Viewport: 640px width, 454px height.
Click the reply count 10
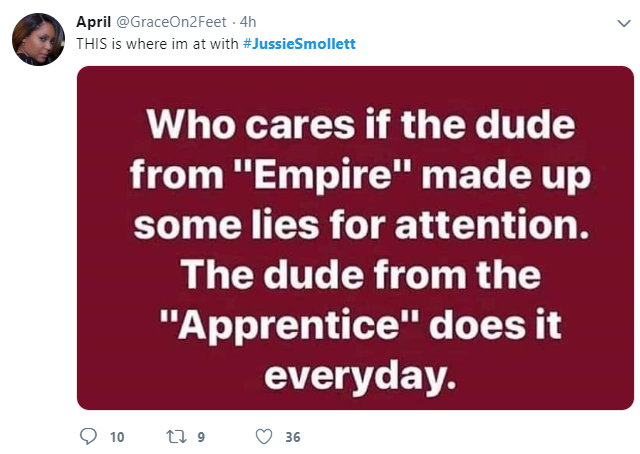point(117,437)
